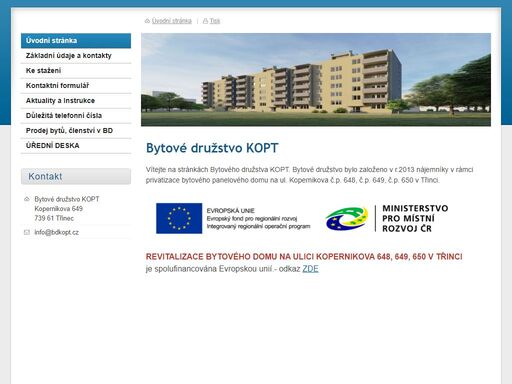Click the REVITALIZACE BYTOVÉHO DOMU red heading

point(304,257)
